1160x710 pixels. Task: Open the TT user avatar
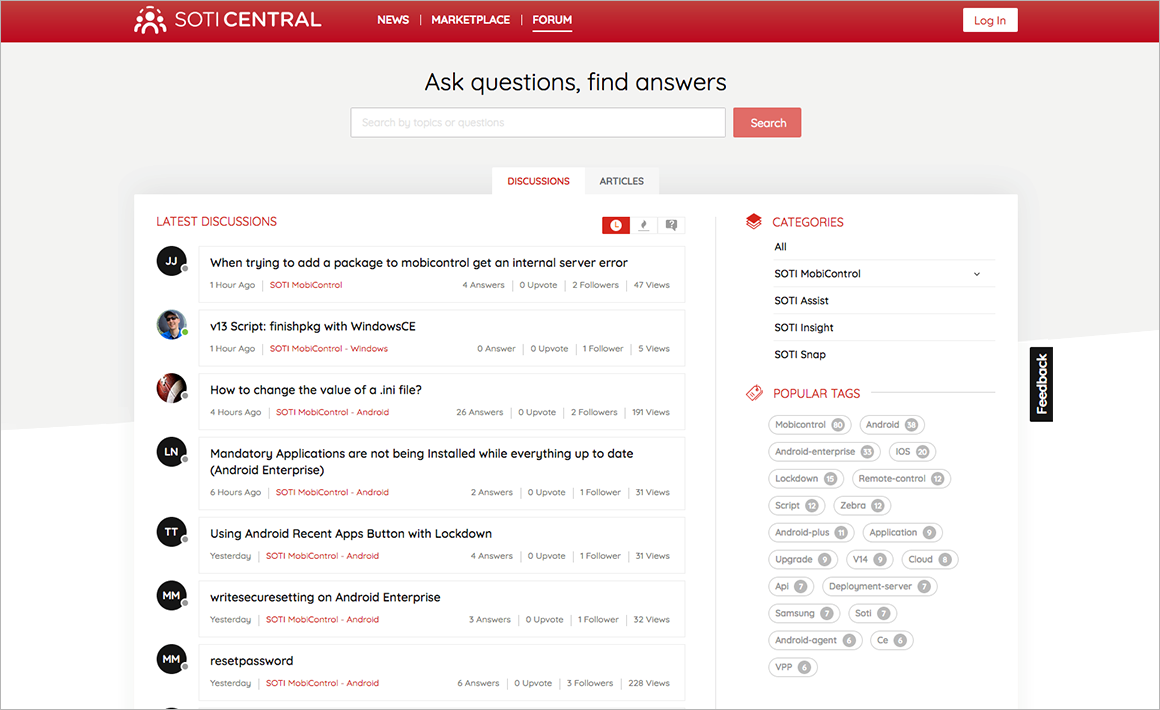pyautogui.click(x=172, y=532)
